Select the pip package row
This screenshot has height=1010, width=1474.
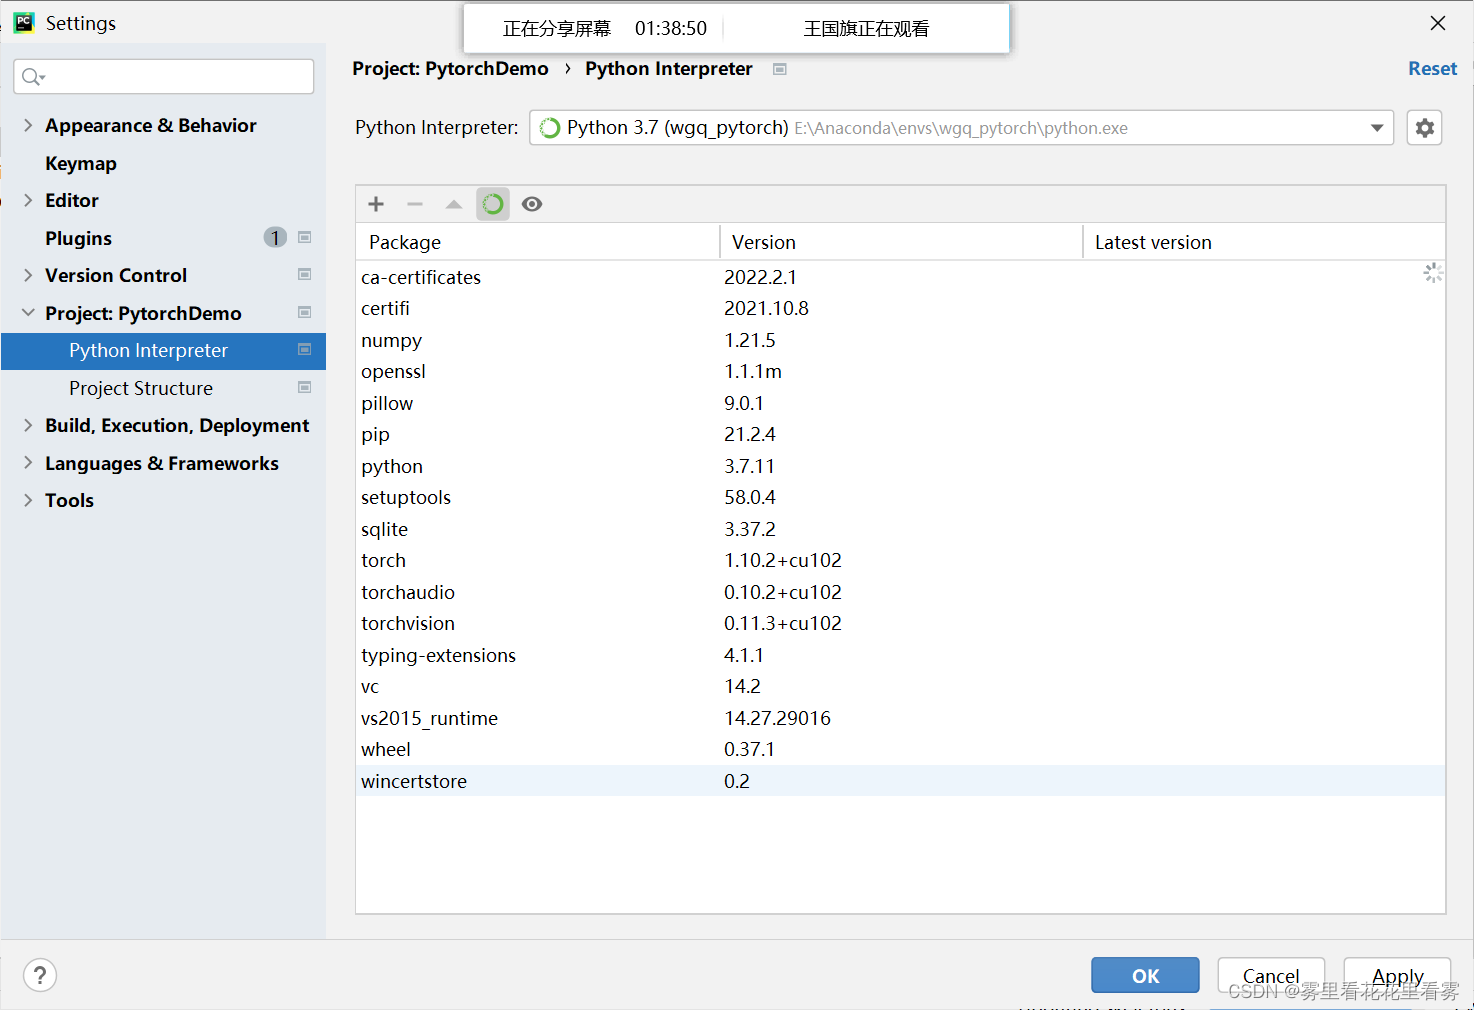[x=900, y=435]
